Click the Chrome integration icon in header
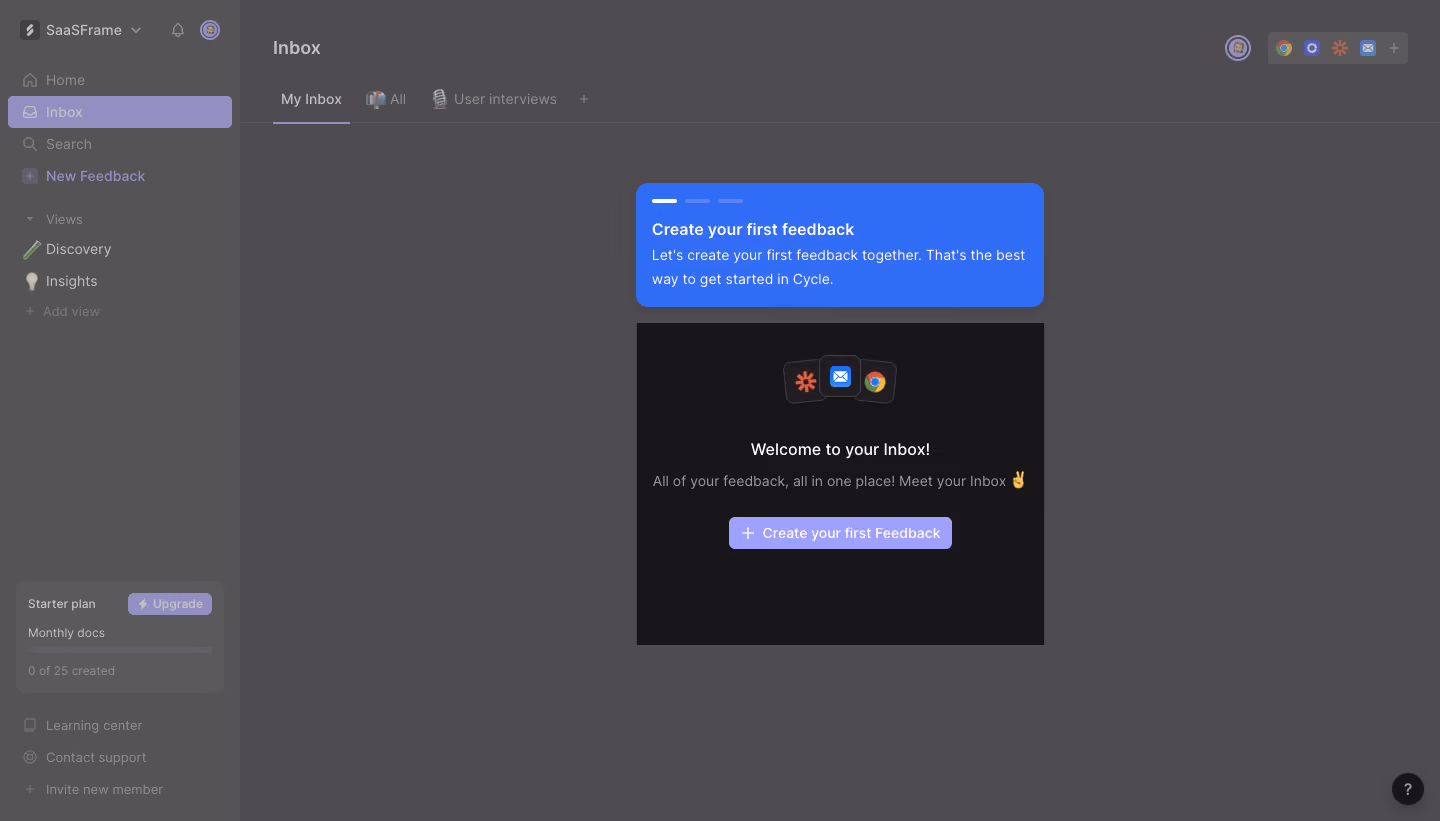Screen dimensions: 1440x821 click(1284, 48)
